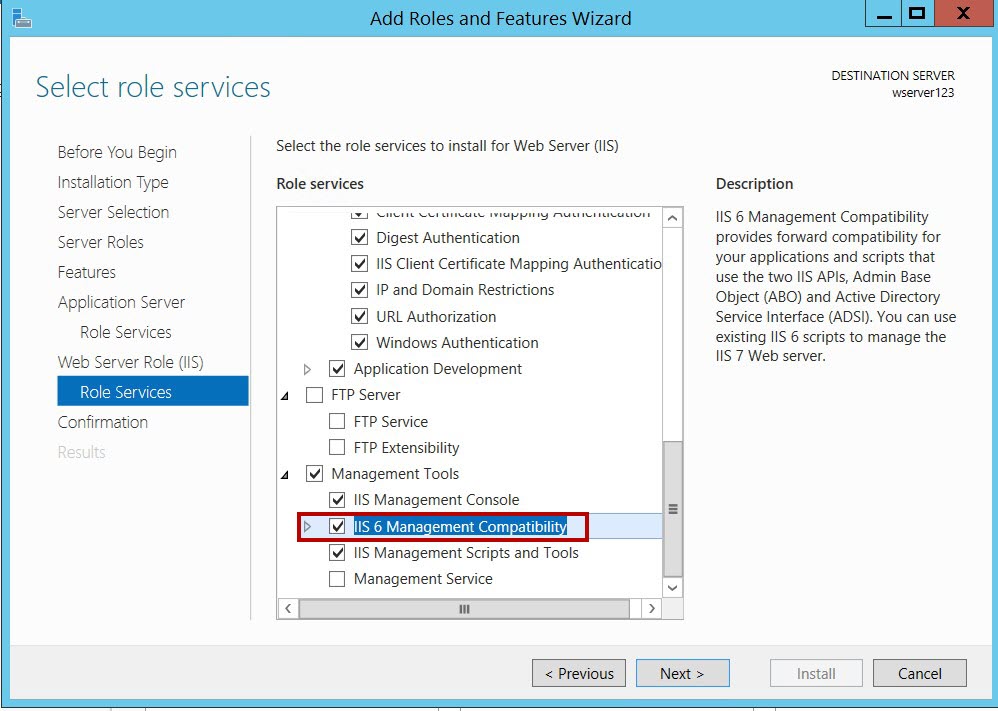Click the Next button
The height and width of the screenshot is (711, 998).
tap(682, 673)
